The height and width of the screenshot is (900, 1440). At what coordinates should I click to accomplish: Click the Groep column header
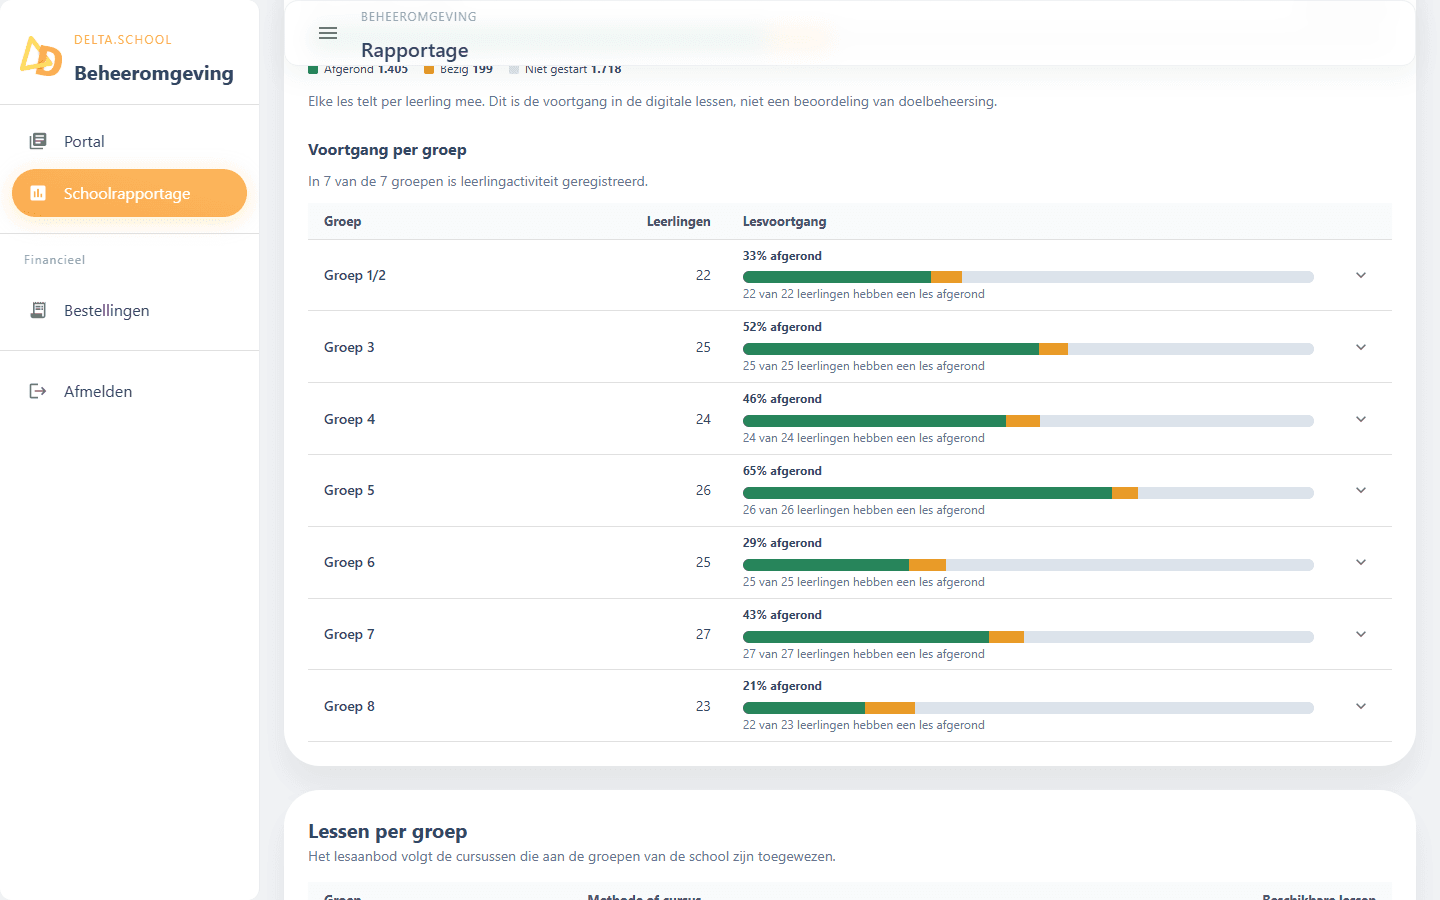point(343,221)
